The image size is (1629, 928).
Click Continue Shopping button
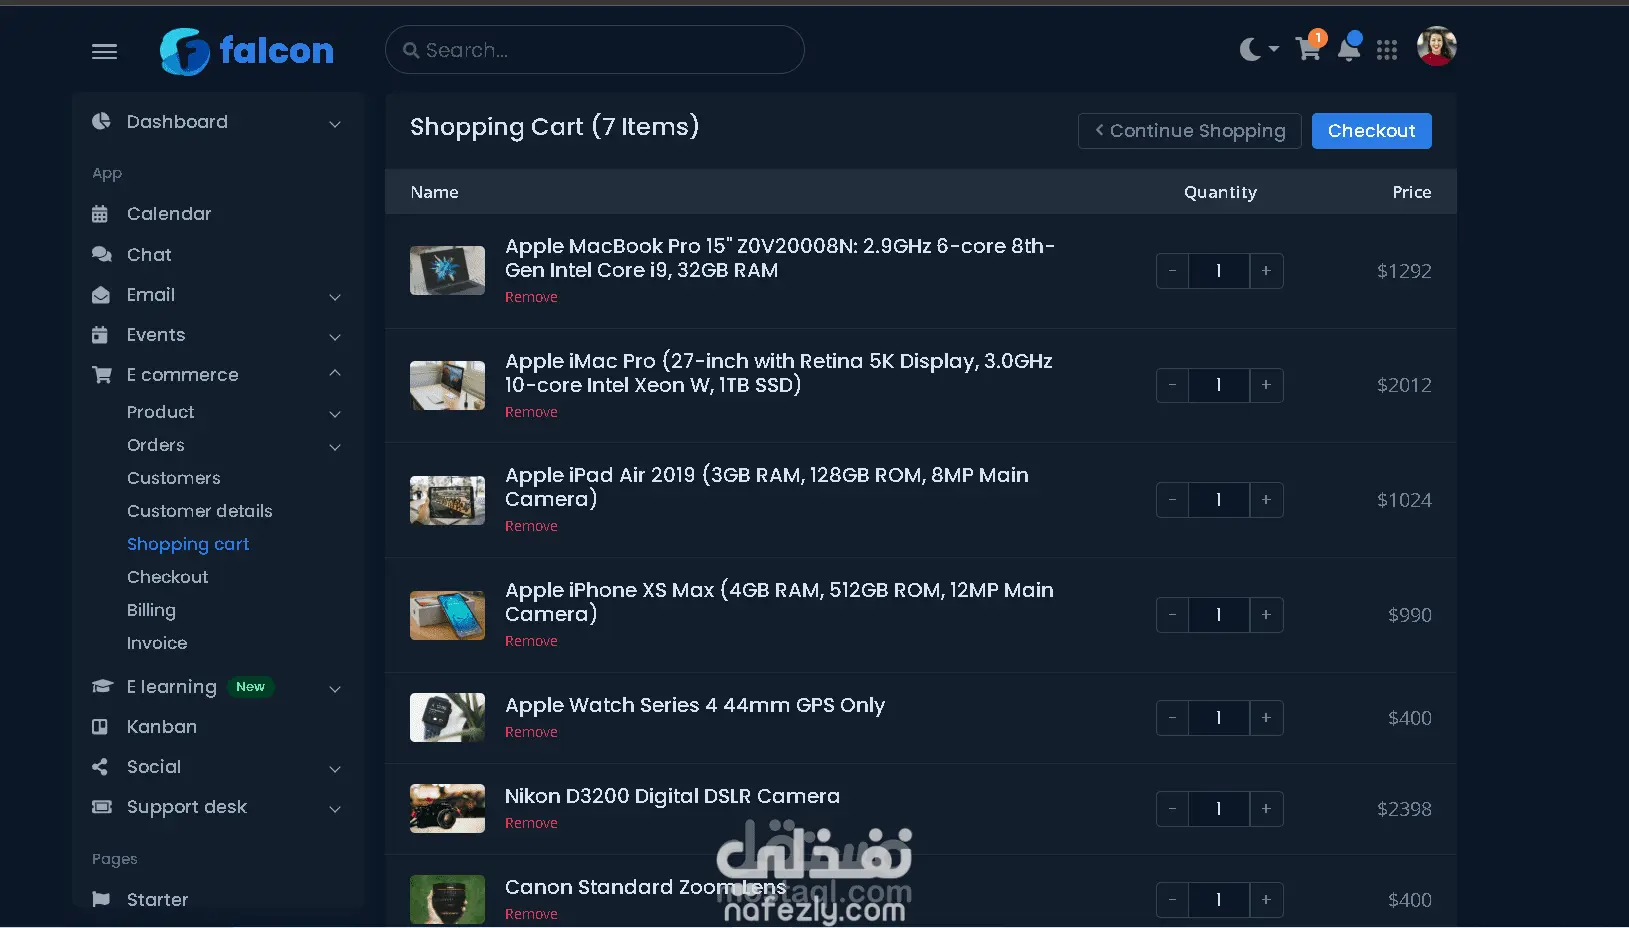pyautogui.click(x=1189, y=131)
